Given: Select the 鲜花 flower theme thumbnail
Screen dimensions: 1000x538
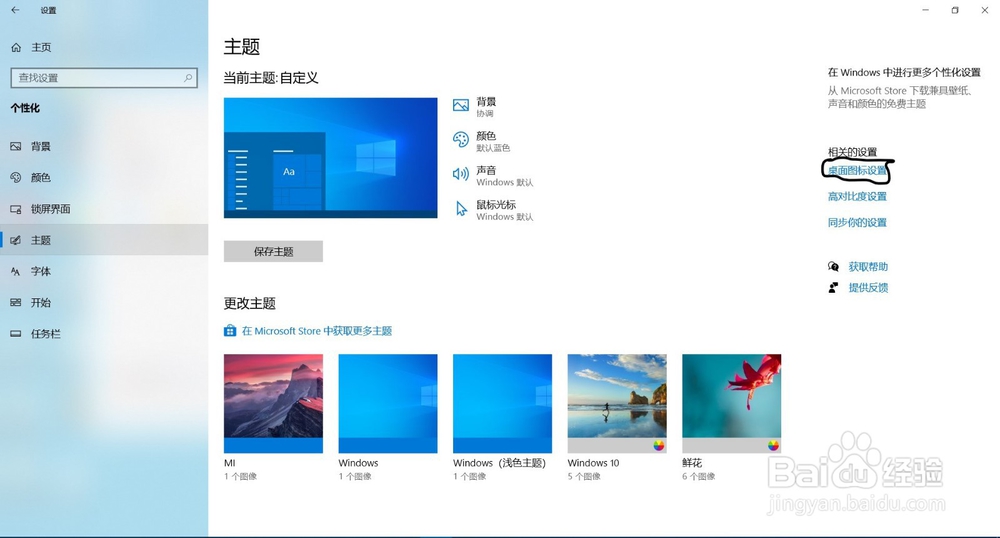Looking at the screenshot, I should click(x=732, y=404).
